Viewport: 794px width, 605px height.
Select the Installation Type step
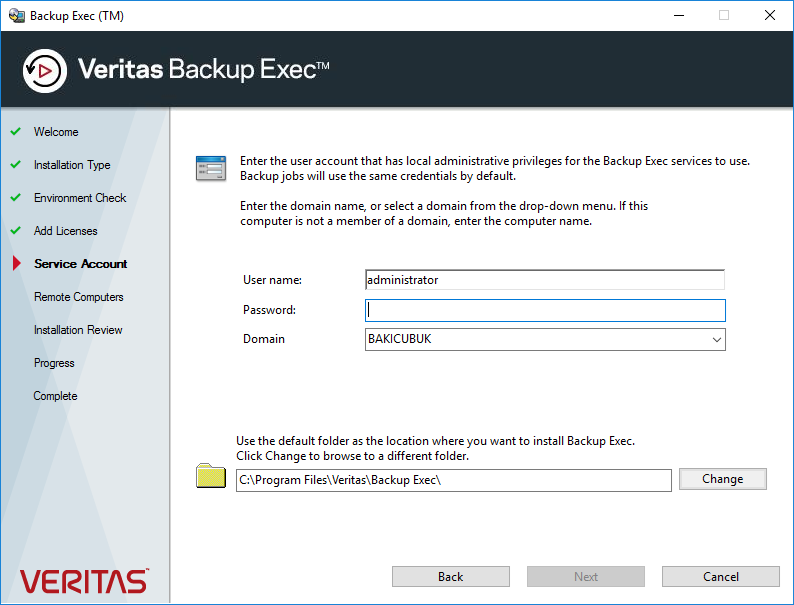coord(72,165)
